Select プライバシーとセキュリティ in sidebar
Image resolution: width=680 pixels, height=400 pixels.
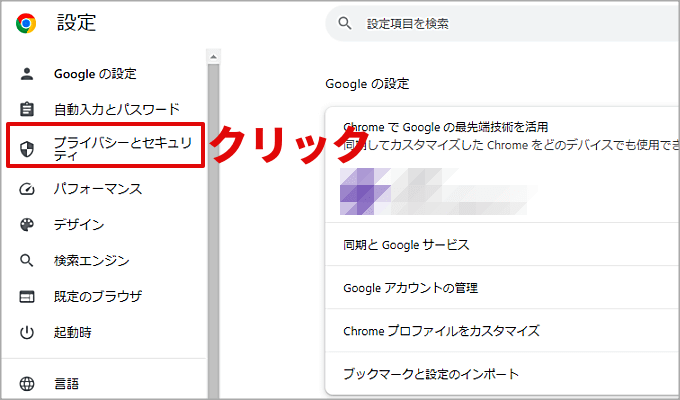(123, 148)
